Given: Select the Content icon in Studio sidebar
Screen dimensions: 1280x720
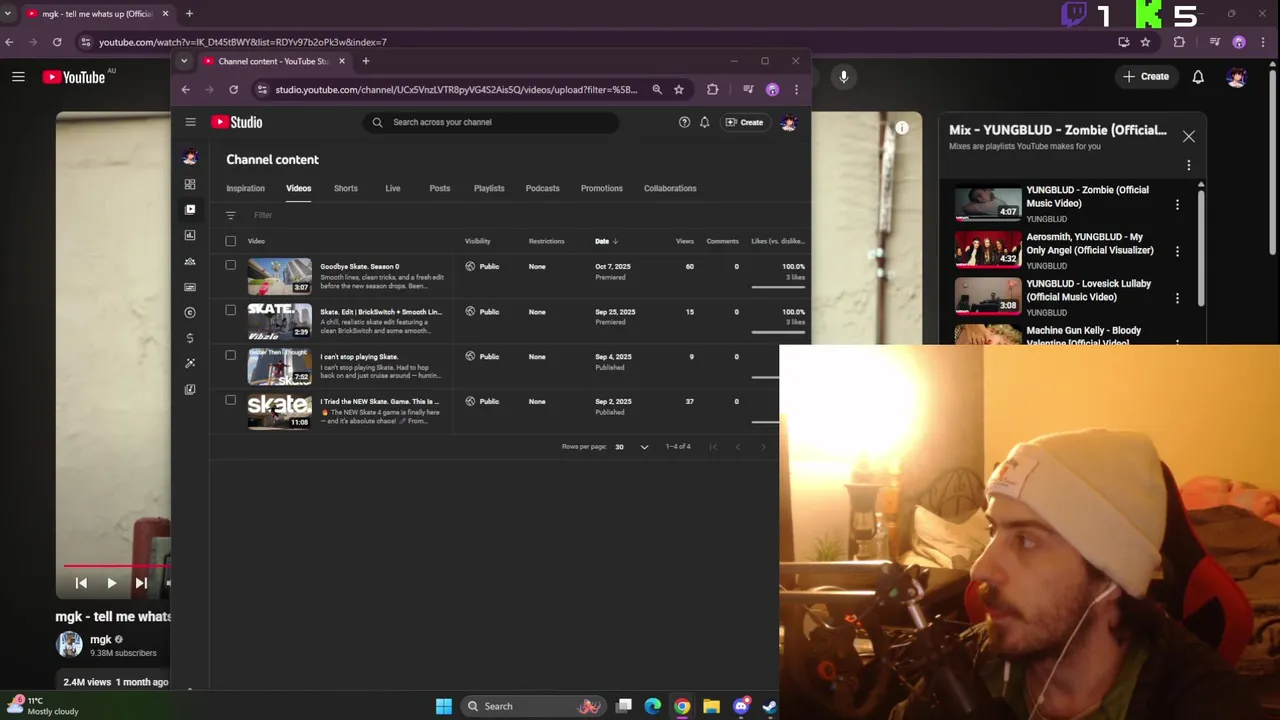Looking at the screenshot, I should tap(190, 209).
